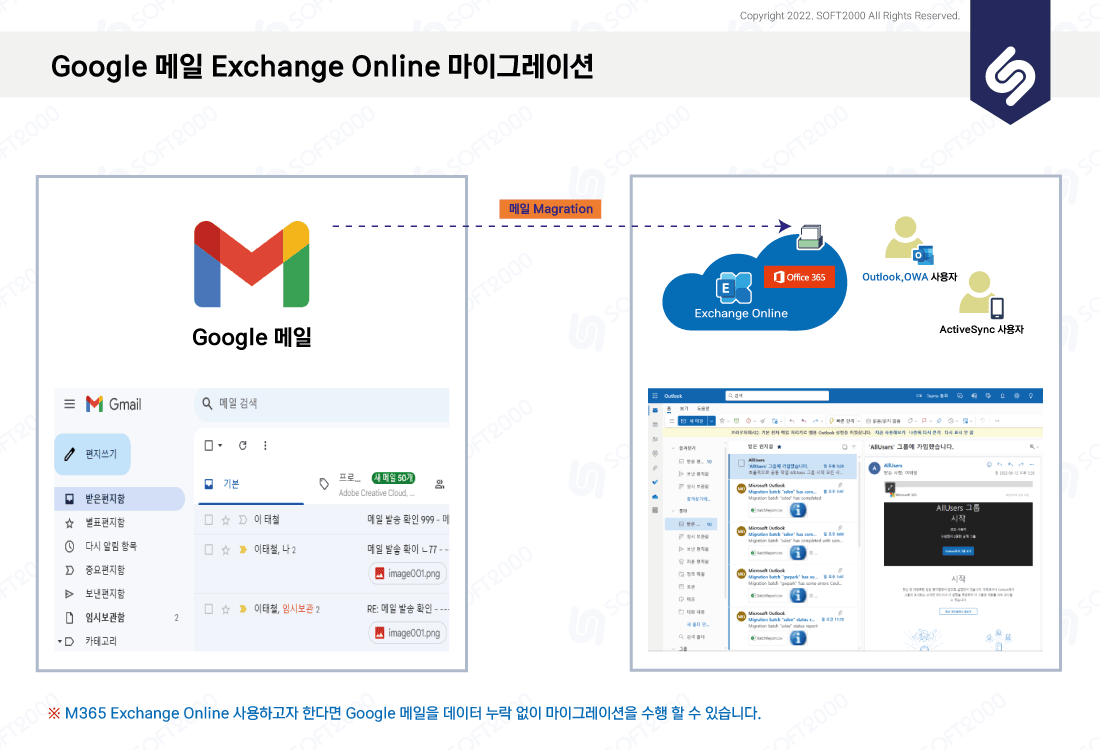Toggle the Gmail select-all checkbox
The width and height of the screenshot is (1100, 750).
click(208, 446)
